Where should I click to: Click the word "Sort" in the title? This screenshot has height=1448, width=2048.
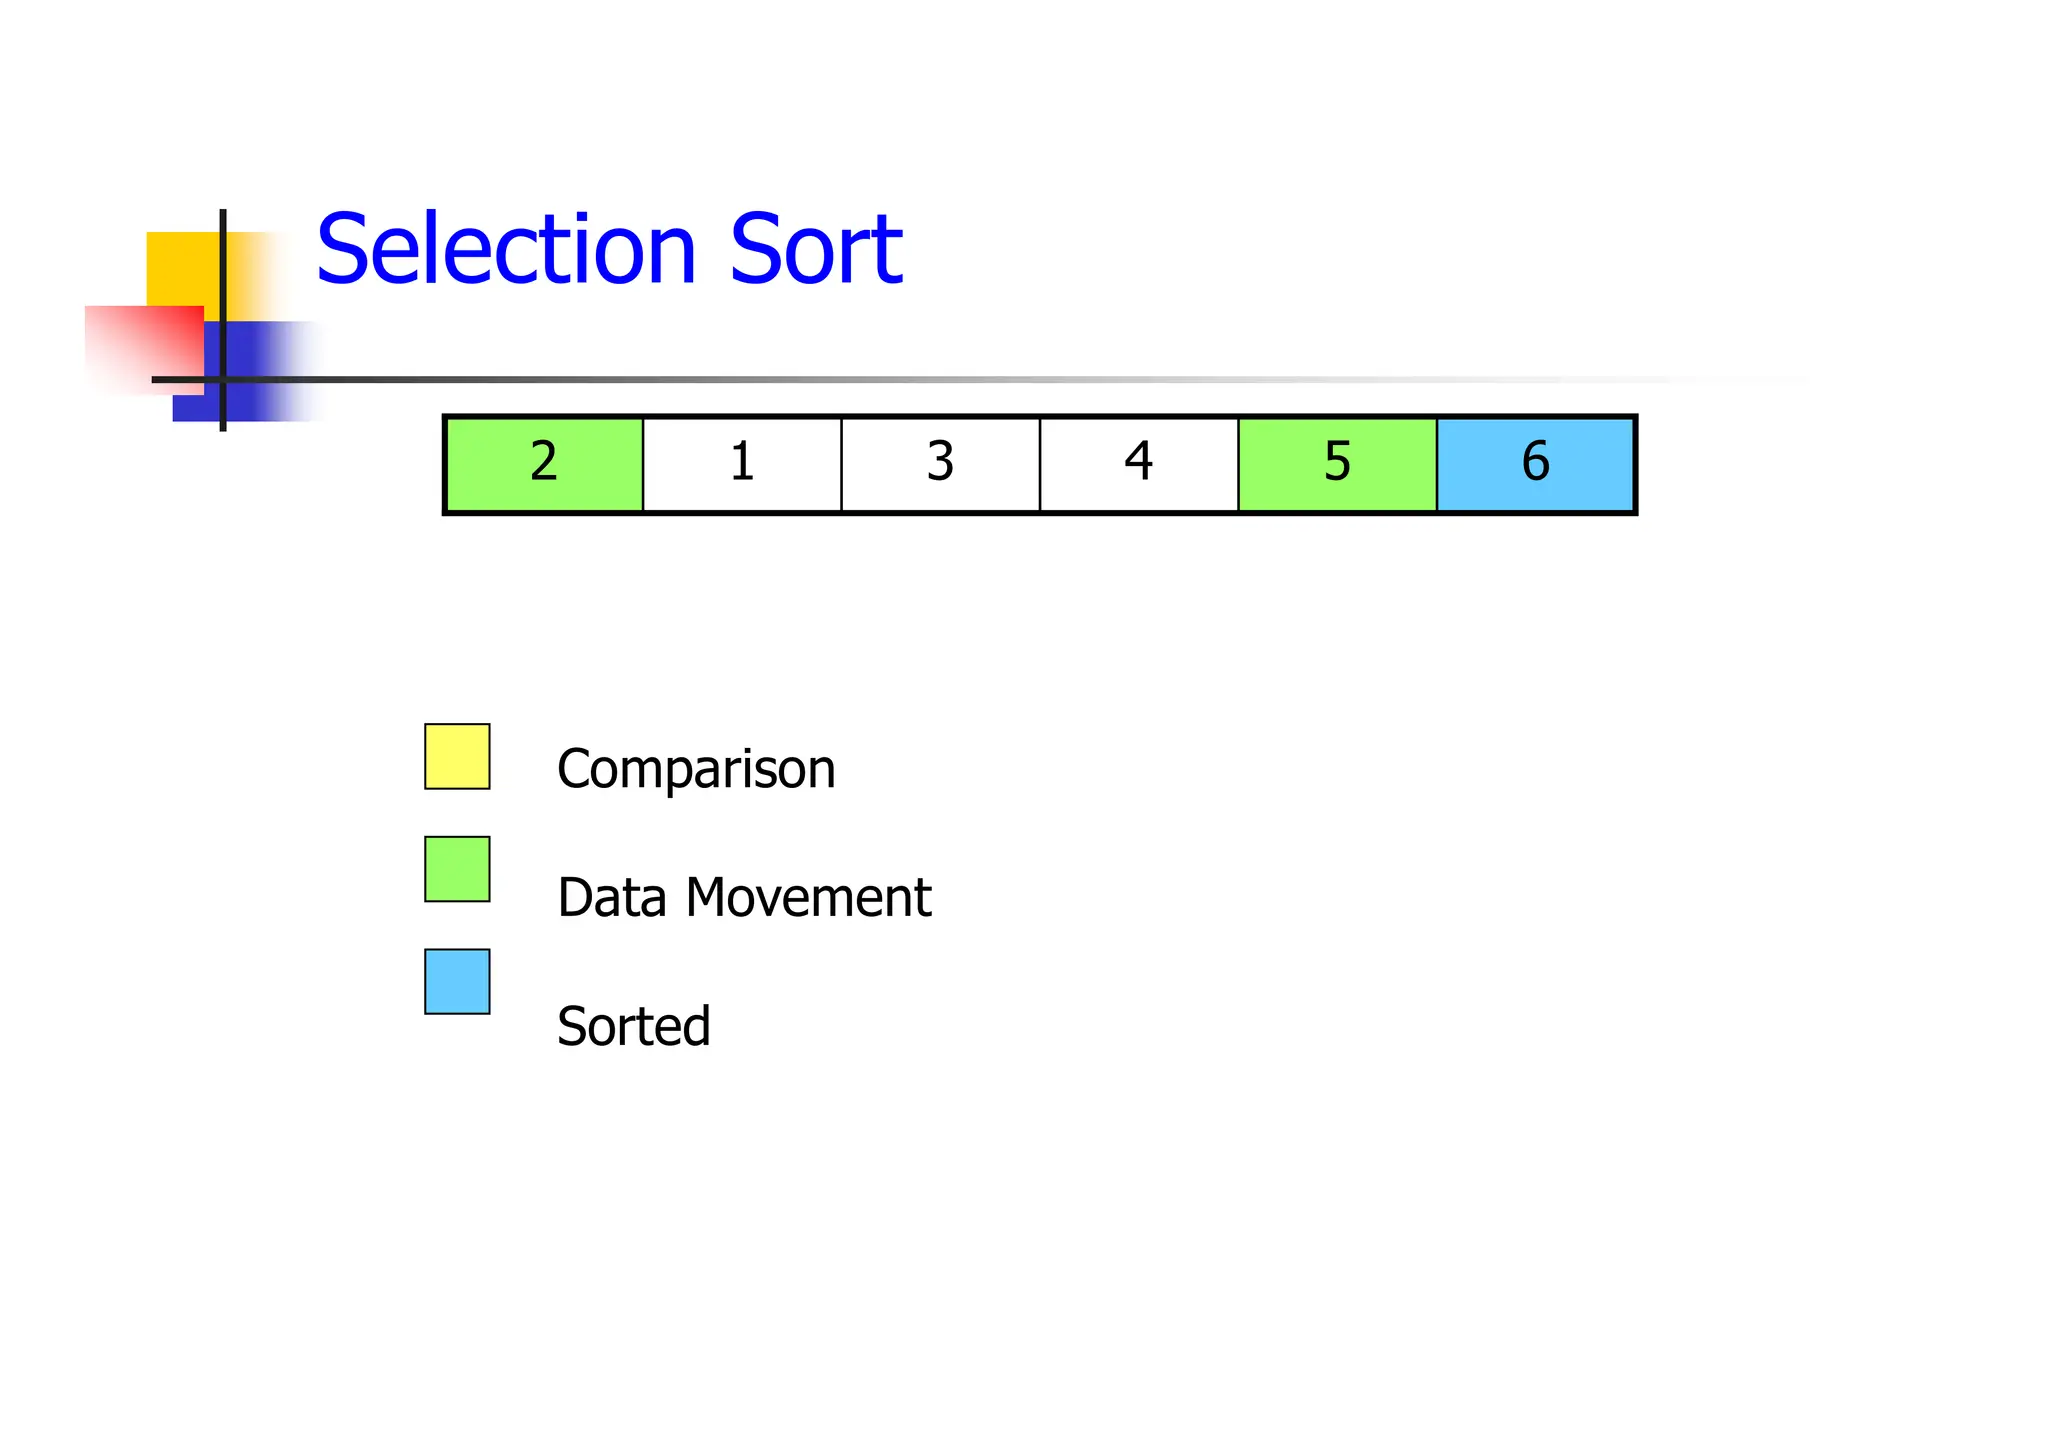816,249
